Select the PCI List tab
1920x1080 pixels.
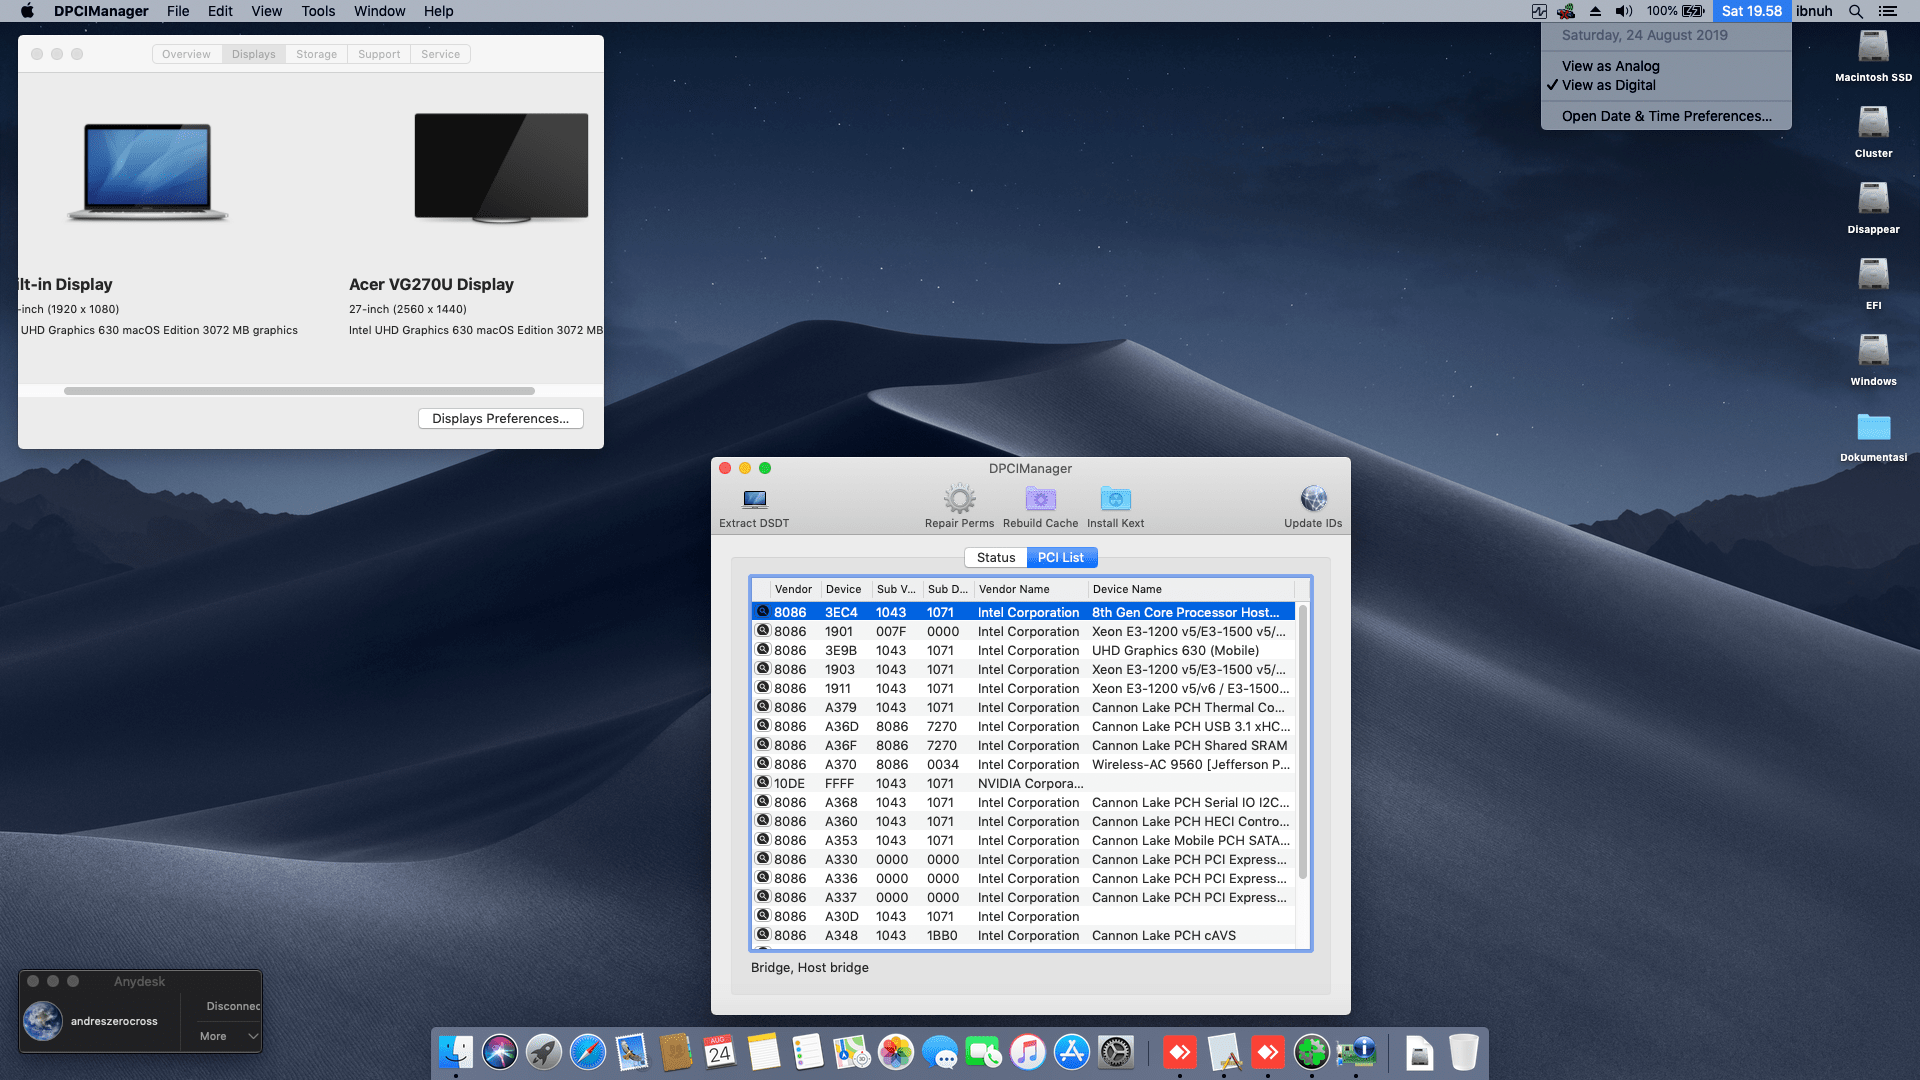1061,558
